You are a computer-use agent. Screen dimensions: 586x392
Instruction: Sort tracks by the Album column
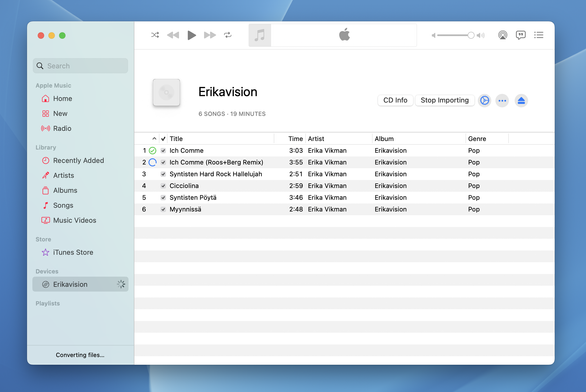click(419, 139)
